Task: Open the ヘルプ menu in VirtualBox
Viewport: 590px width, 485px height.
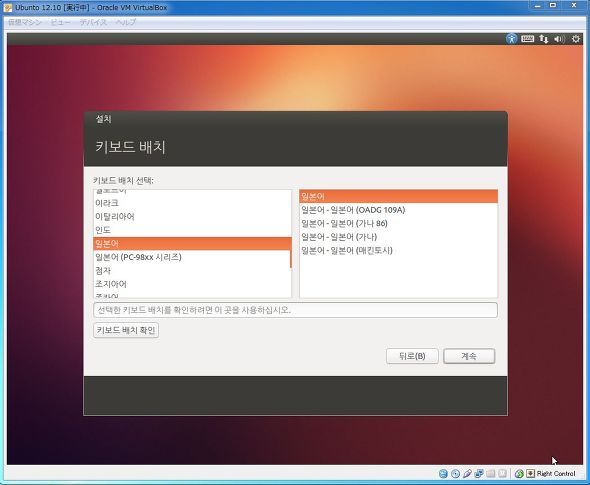Action: point(126,22)
